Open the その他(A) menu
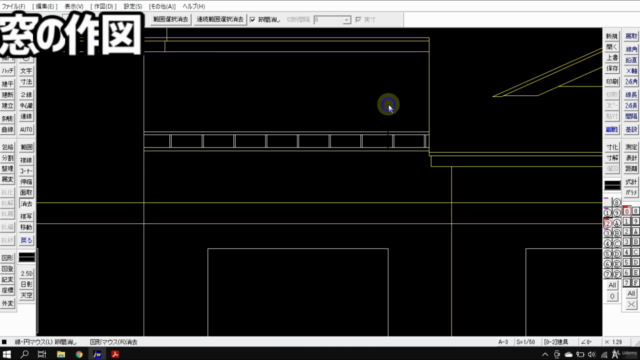This screenshot has height=360, width=640. [162, 7]
